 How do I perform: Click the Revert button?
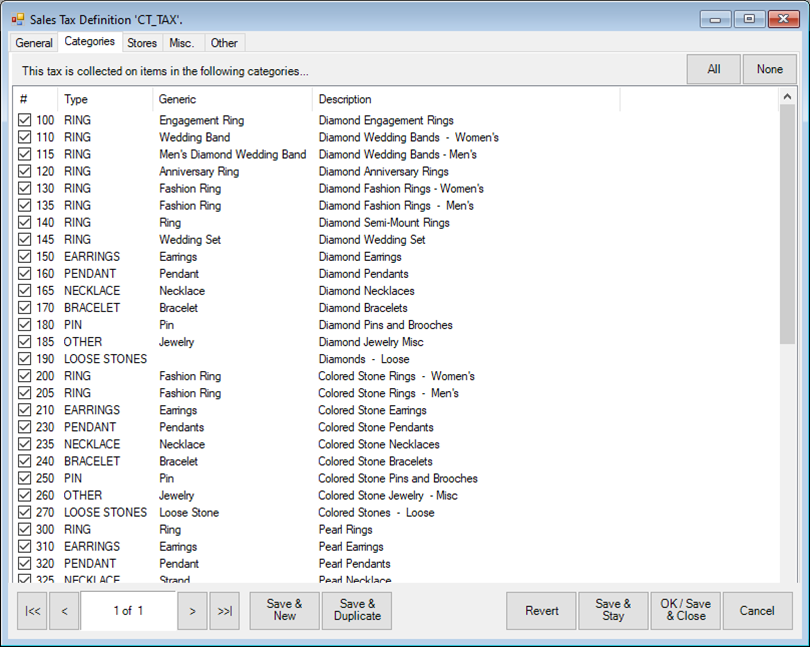point(541,611)
